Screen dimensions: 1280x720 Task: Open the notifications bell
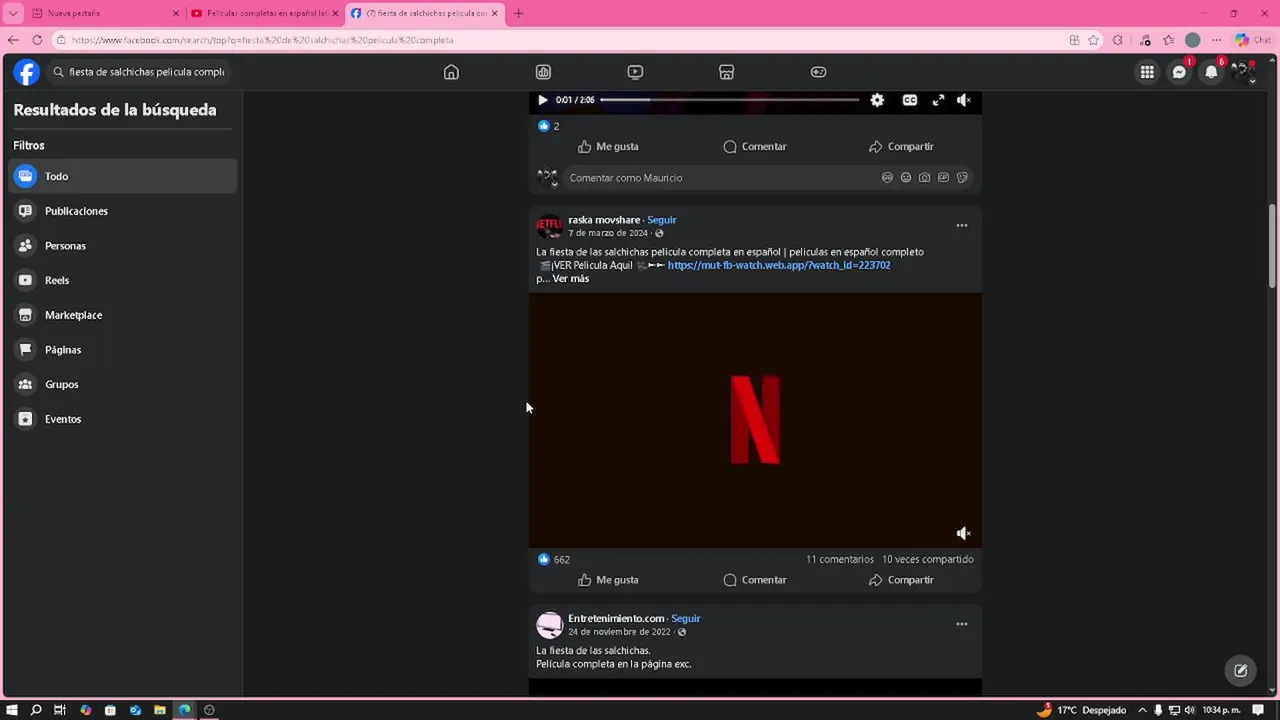coord(1211,72)
